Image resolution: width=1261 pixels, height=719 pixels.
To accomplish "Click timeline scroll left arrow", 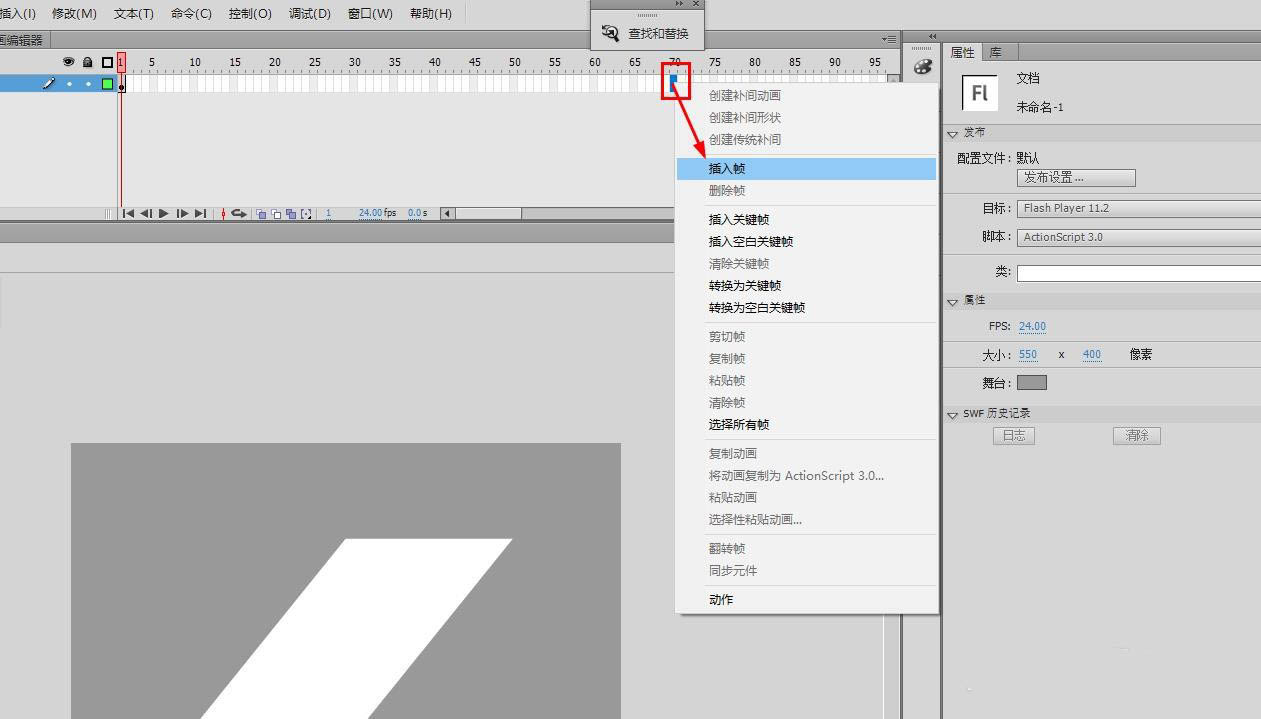I will (x=447, y=213).
